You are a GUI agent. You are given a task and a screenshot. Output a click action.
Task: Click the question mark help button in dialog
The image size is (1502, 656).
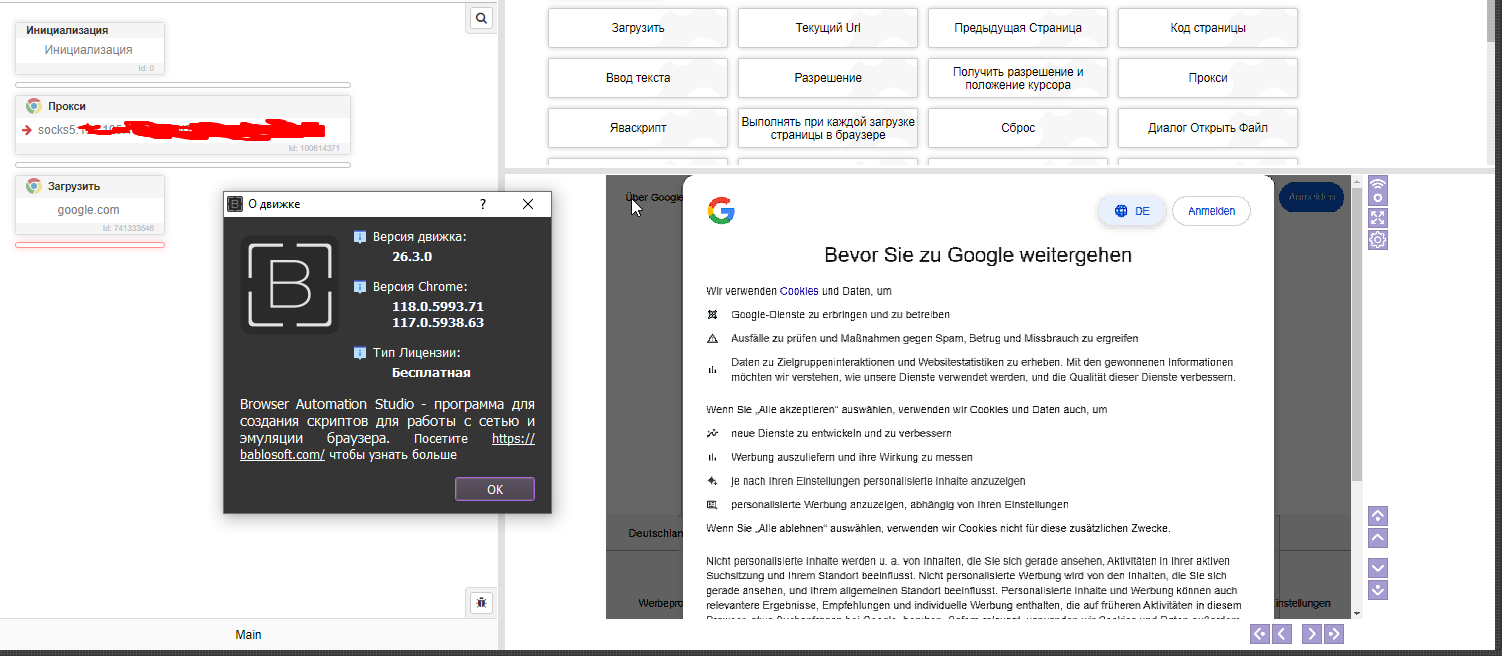483,204
